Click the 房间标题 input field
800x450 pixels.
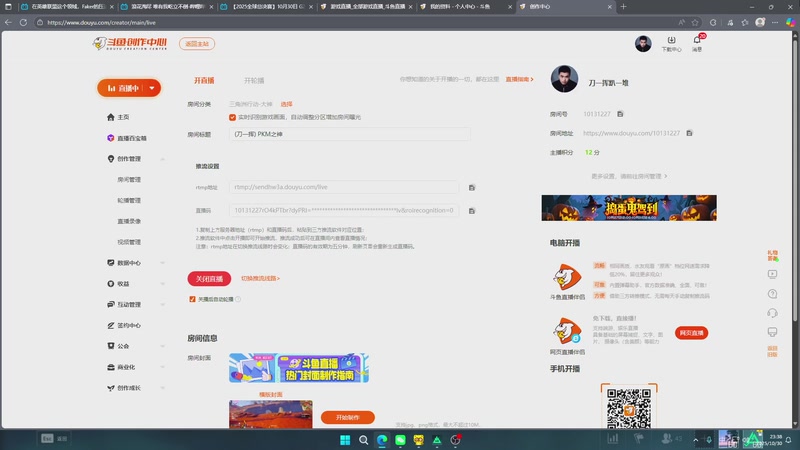click(x=349, y=134)
